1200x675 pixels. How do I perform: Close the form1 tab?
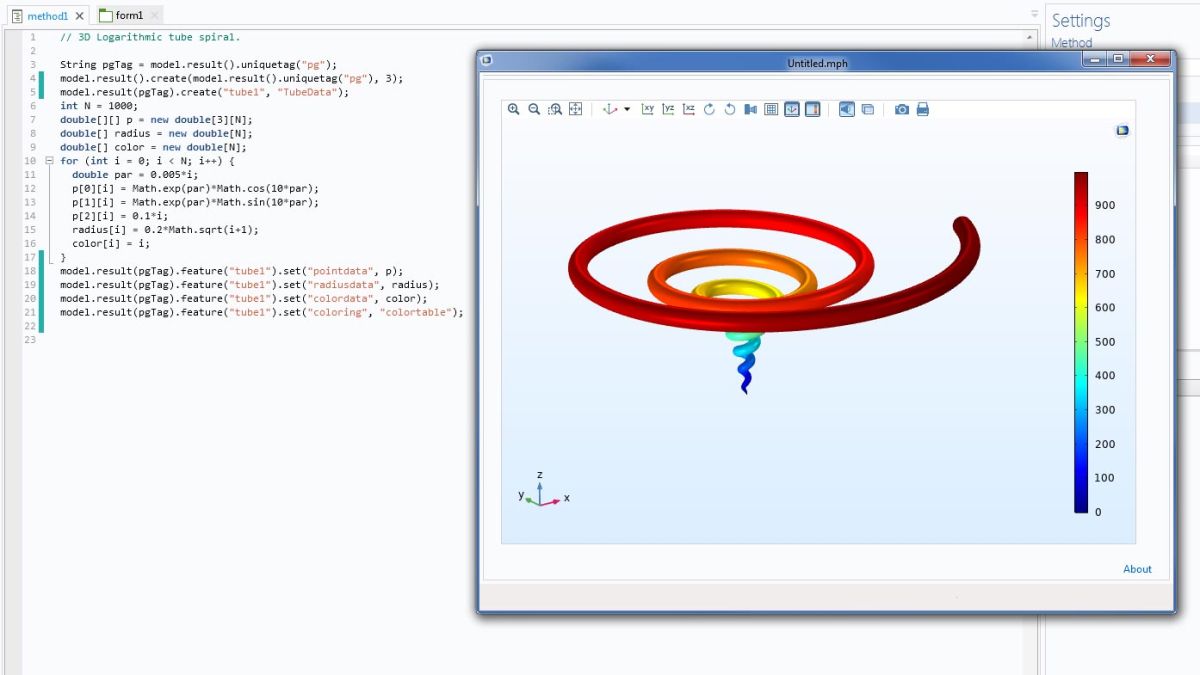[155, 16]
